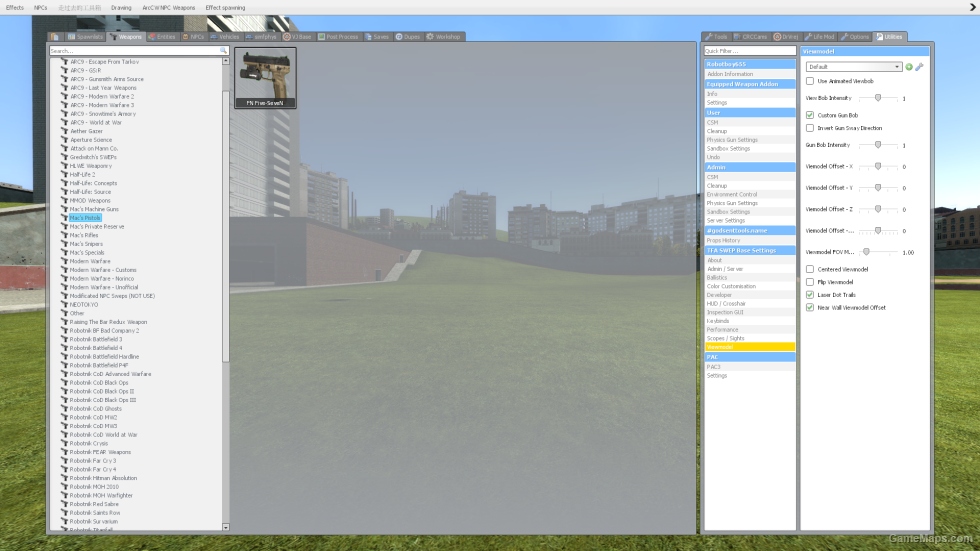Open Ballistics TFA settings
Image resolution: width=980 pixels, height=551 pixels.
[x=750, y=277]
